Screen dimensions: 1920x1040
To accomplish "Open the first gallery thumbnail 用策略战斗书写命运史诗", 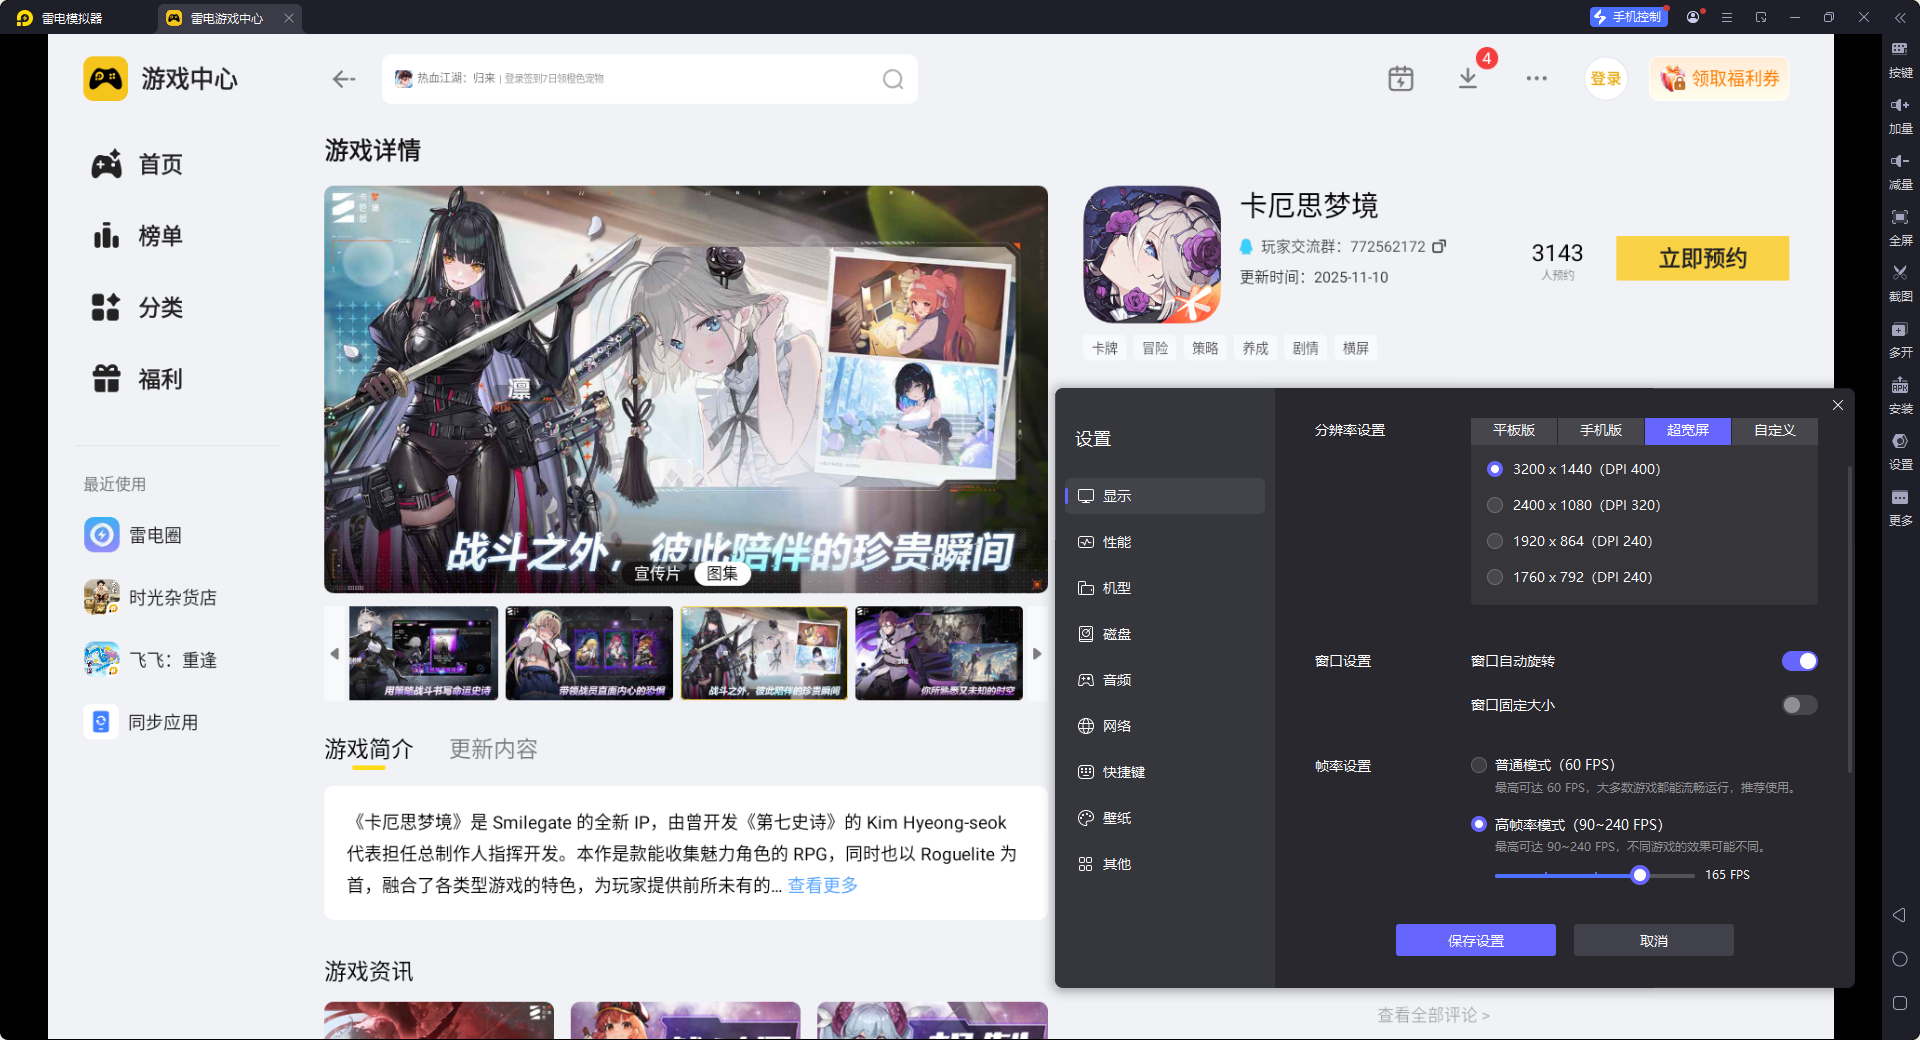I will (423, 653).
